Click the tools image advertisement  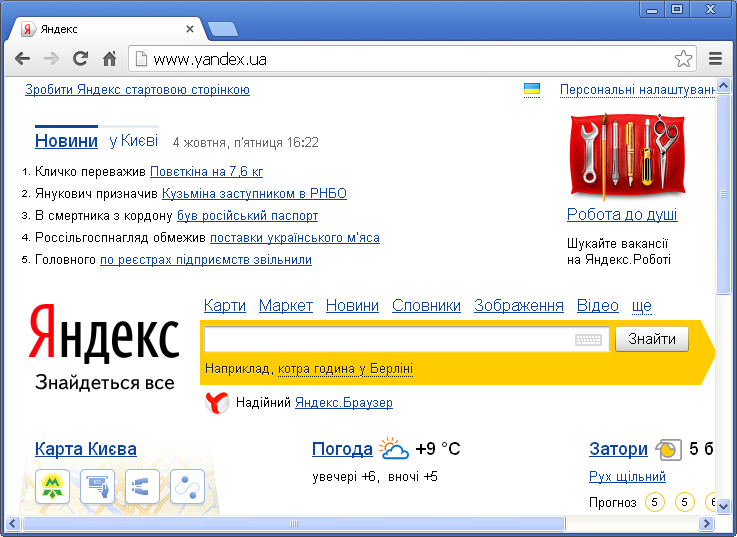[627, 156]
